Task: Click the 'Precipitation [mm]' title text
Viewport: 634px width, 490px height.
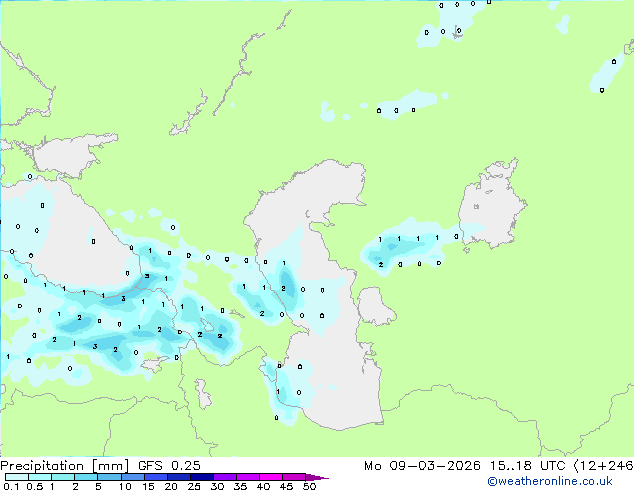Action: 64,466
